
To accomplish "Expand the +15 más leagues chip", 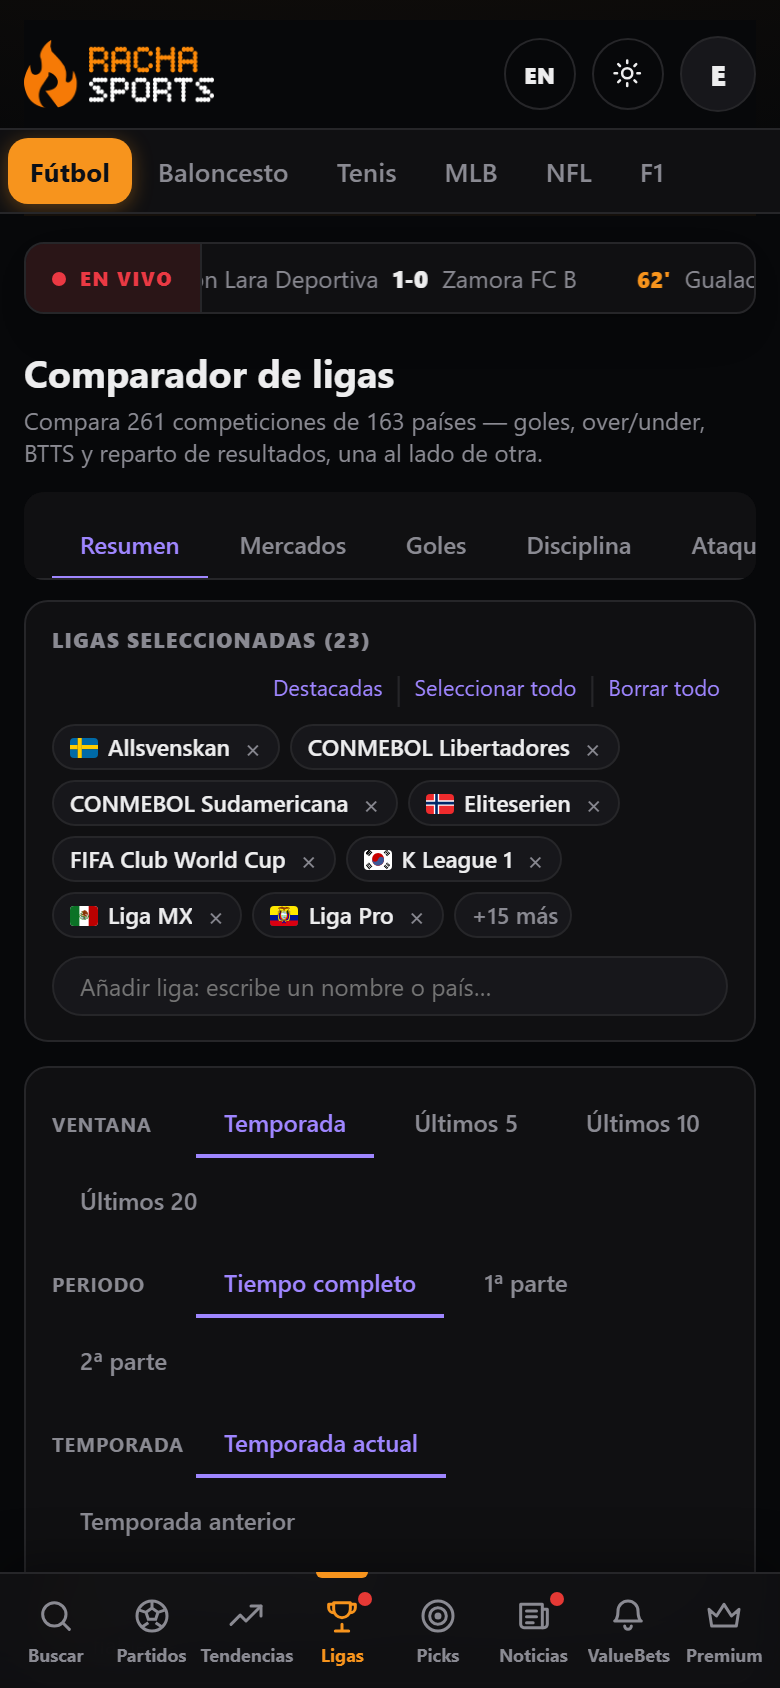I will click(x=514, y=916).
